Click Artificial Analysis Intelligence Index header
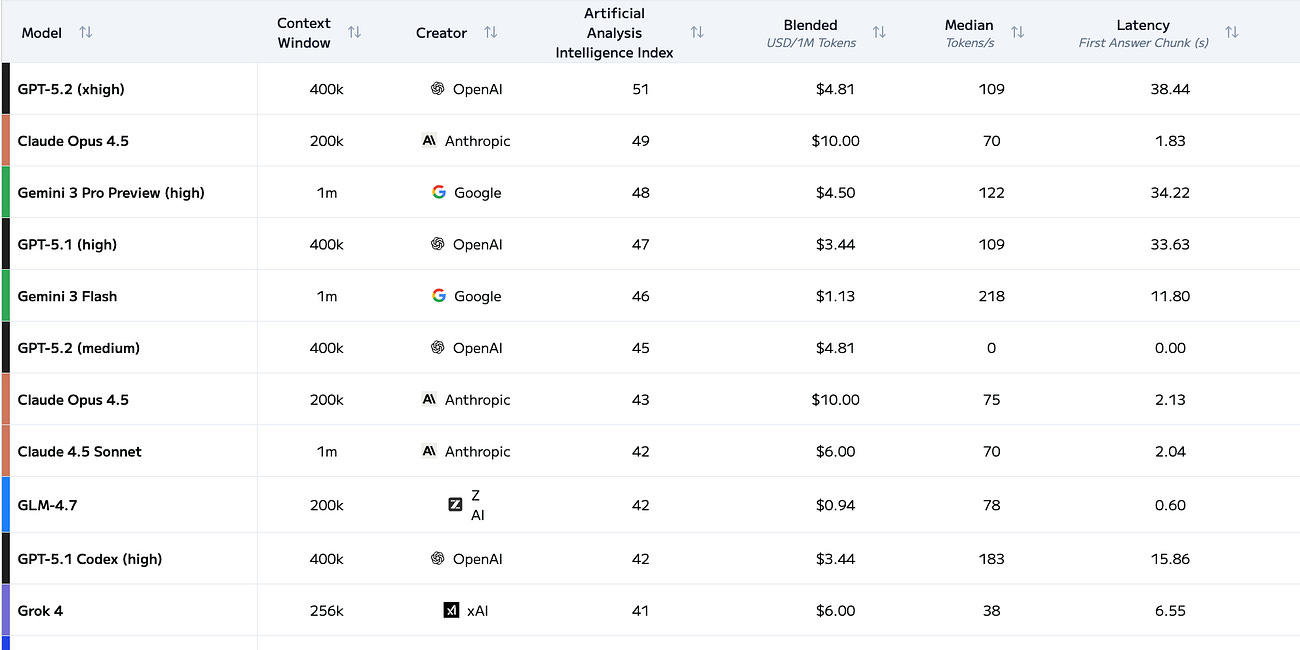This screenshot has width=1300, height=650. coord(615,33)
